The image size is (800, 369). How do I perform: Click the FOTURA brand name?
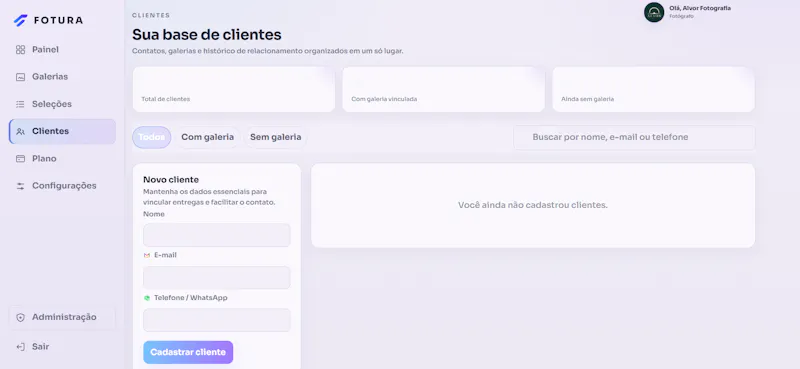(x=58, y=20)
